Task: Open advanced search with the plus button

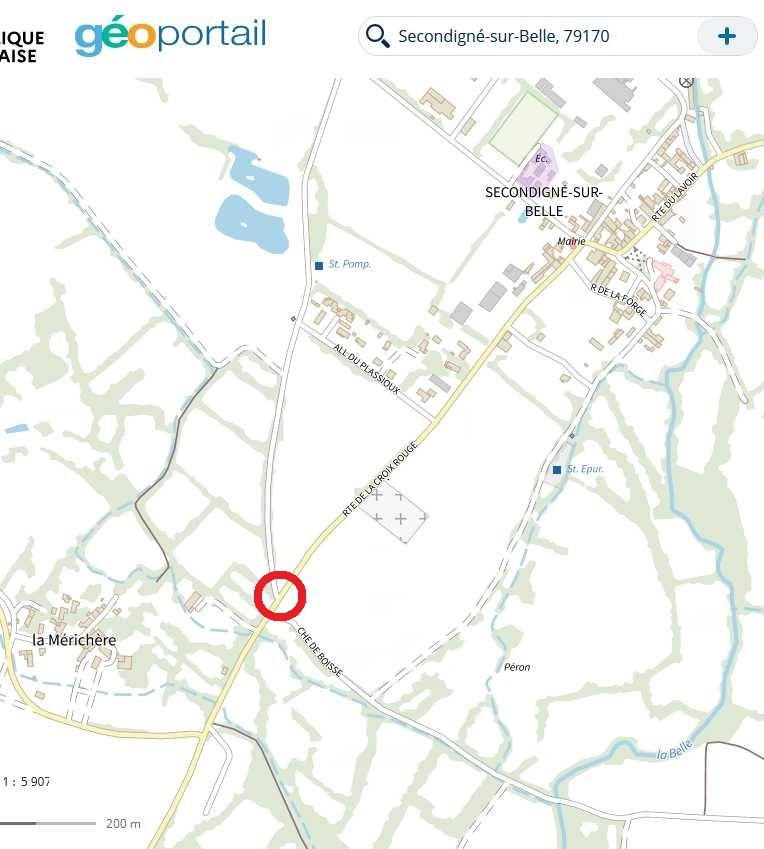Action: point(726,36)
